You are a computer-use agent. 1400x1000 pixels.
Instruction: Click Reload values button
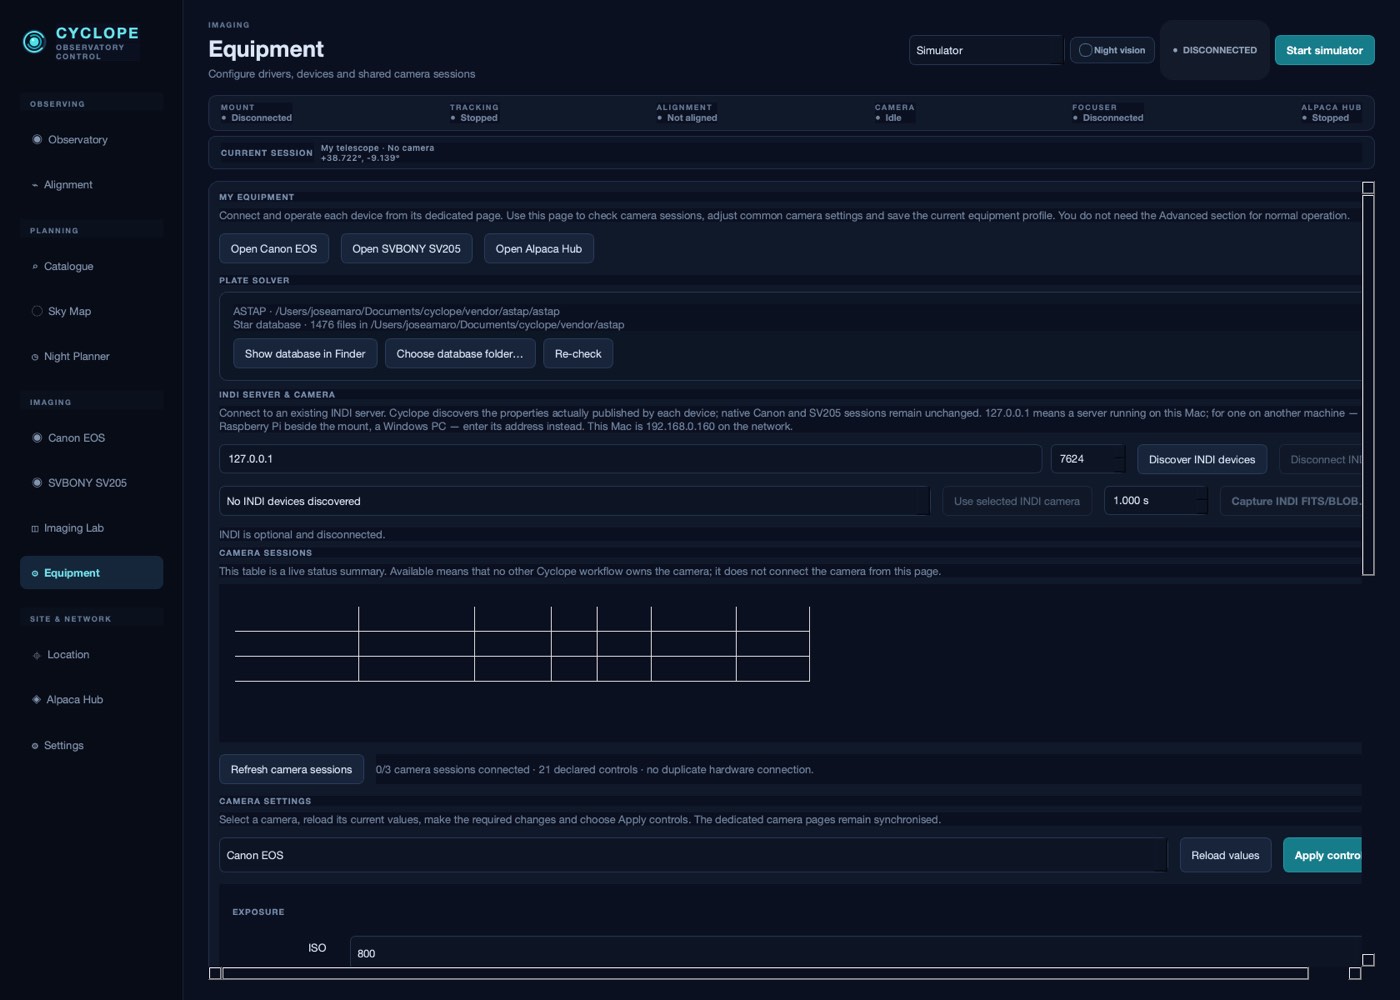1225,855
